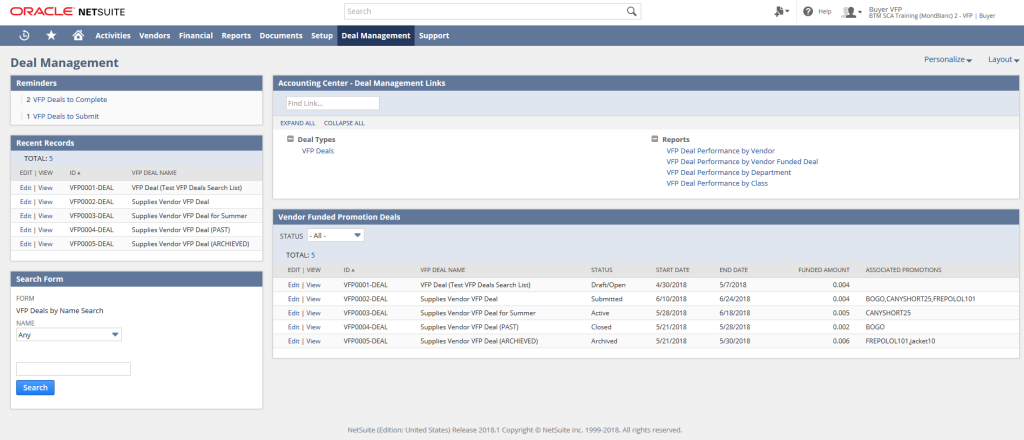Image resolution: width=1024 pixels, height=440 pixels.
Task: Open the Support menu
Action: tap(434, 35)
